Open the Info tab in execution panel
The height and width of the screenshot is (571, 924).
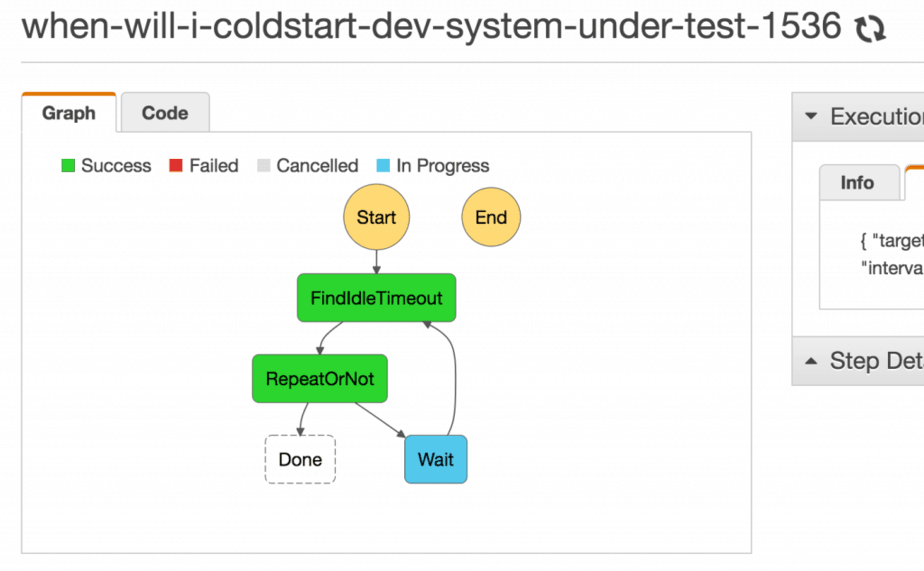coord(857,183)
